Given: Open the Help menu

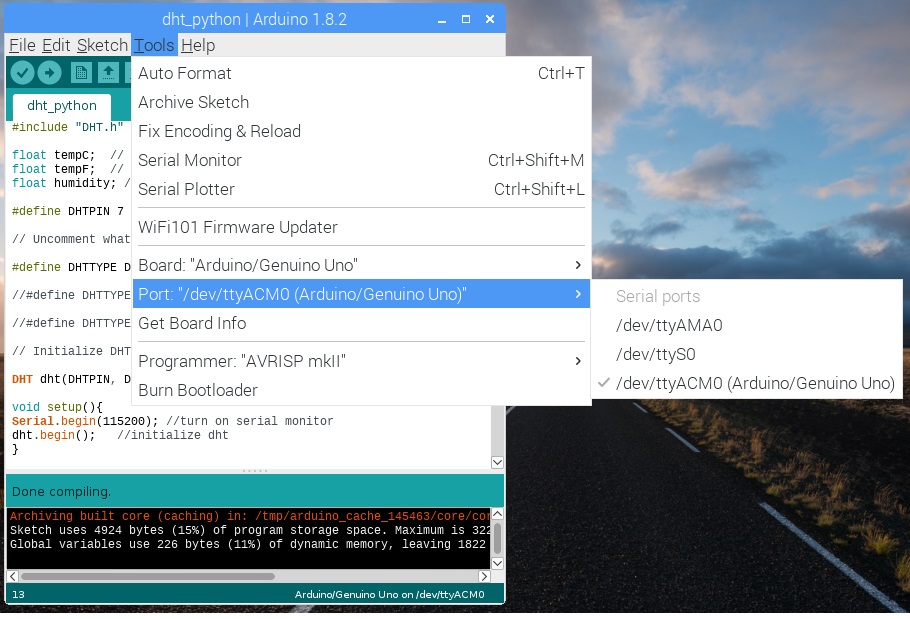Looking at the screenshot, I should [198, 45].
